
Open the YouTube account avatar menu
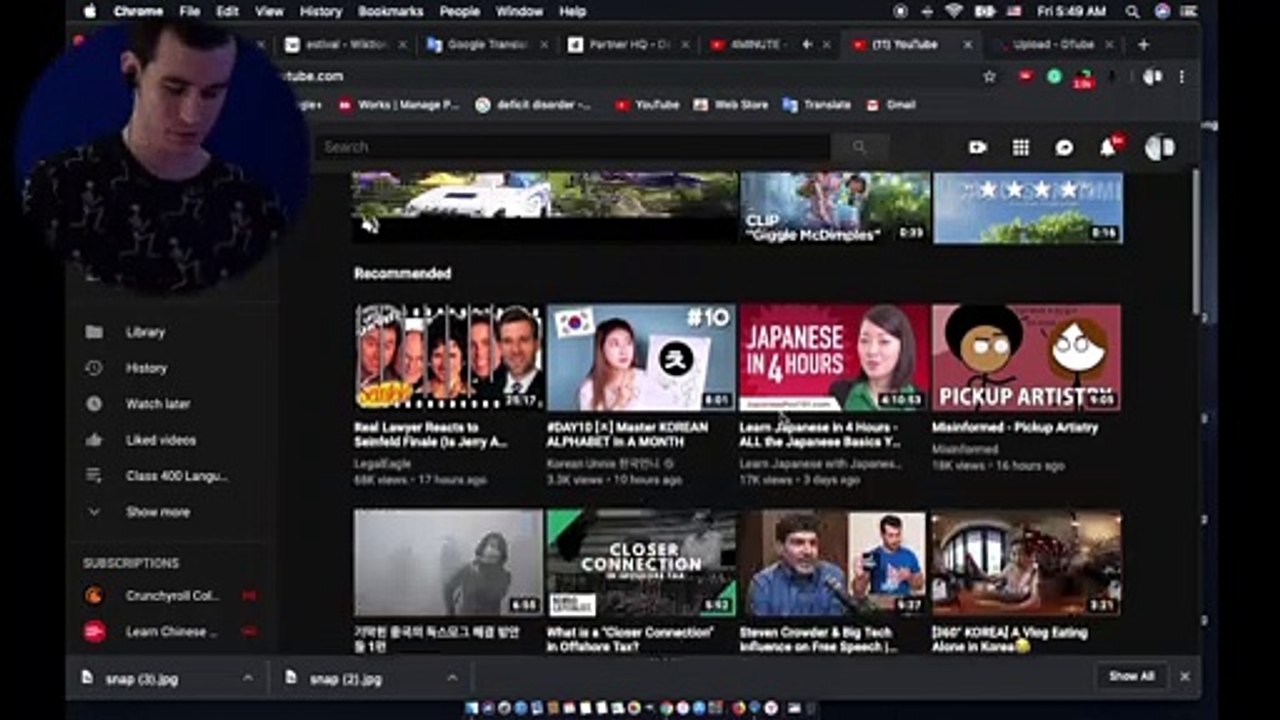tap(1159, 147)
